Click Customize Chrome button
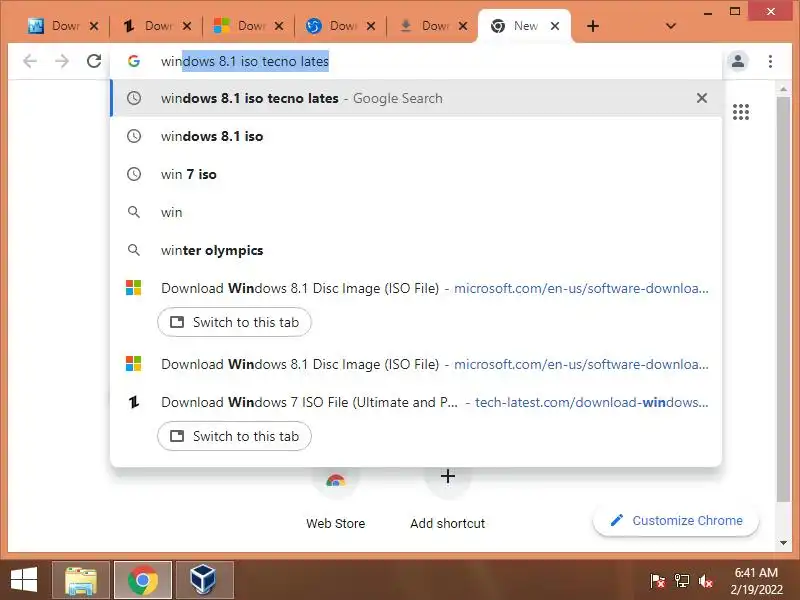Screen dimensions: 800x600 (676, 520)
